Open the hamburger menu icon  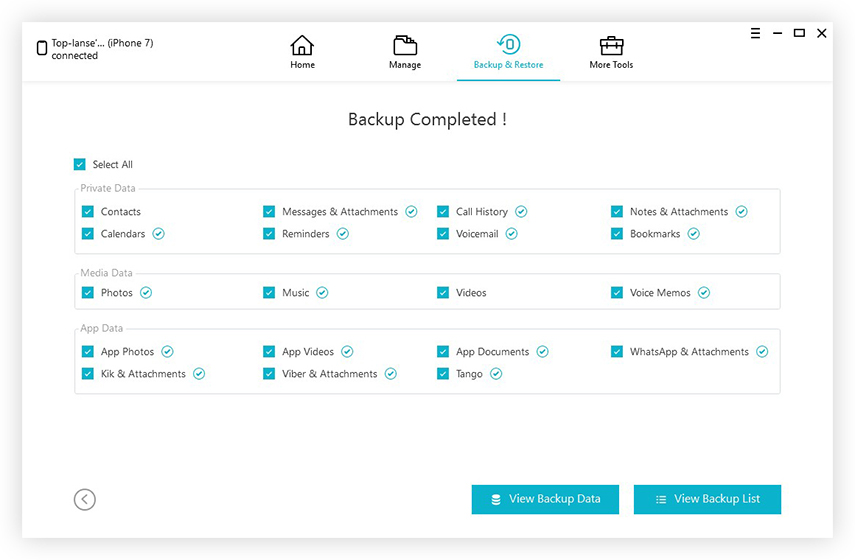[x=755, y=33]
